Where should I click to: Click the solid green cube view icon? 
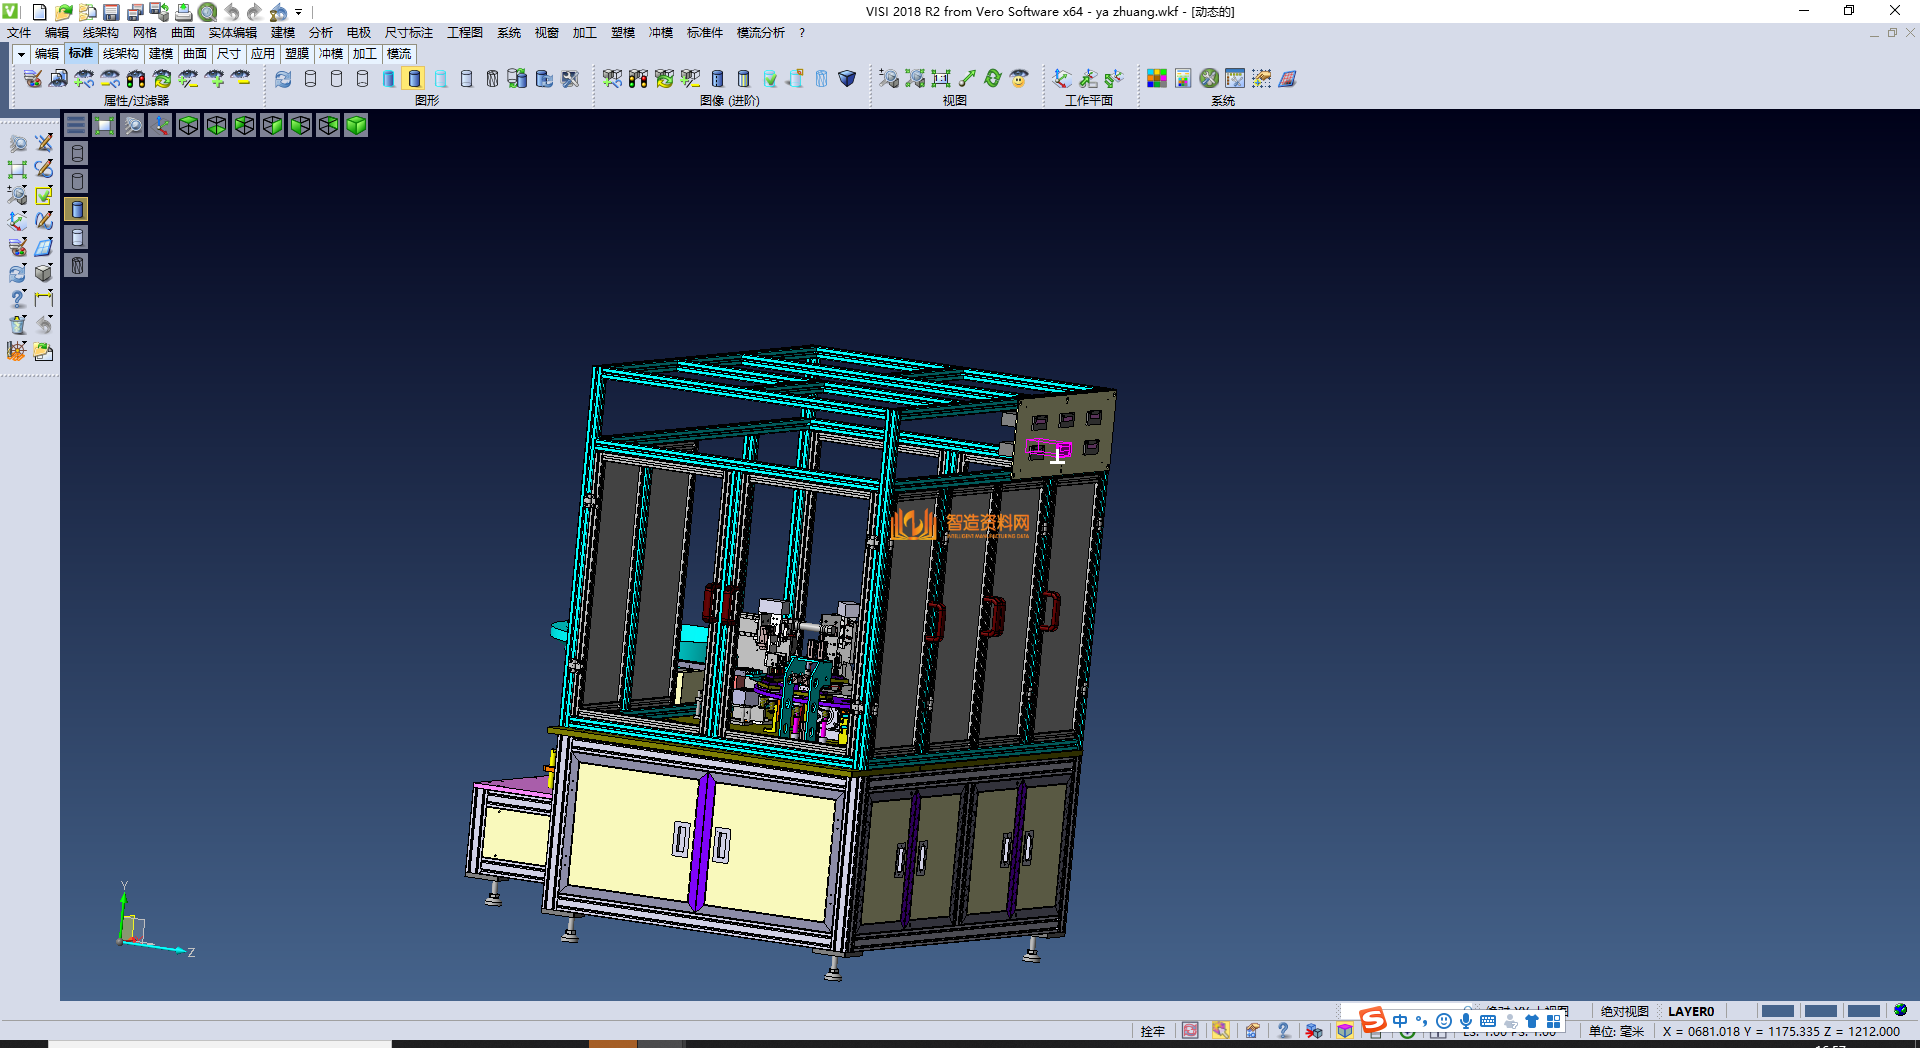click(x=356, y=125)
